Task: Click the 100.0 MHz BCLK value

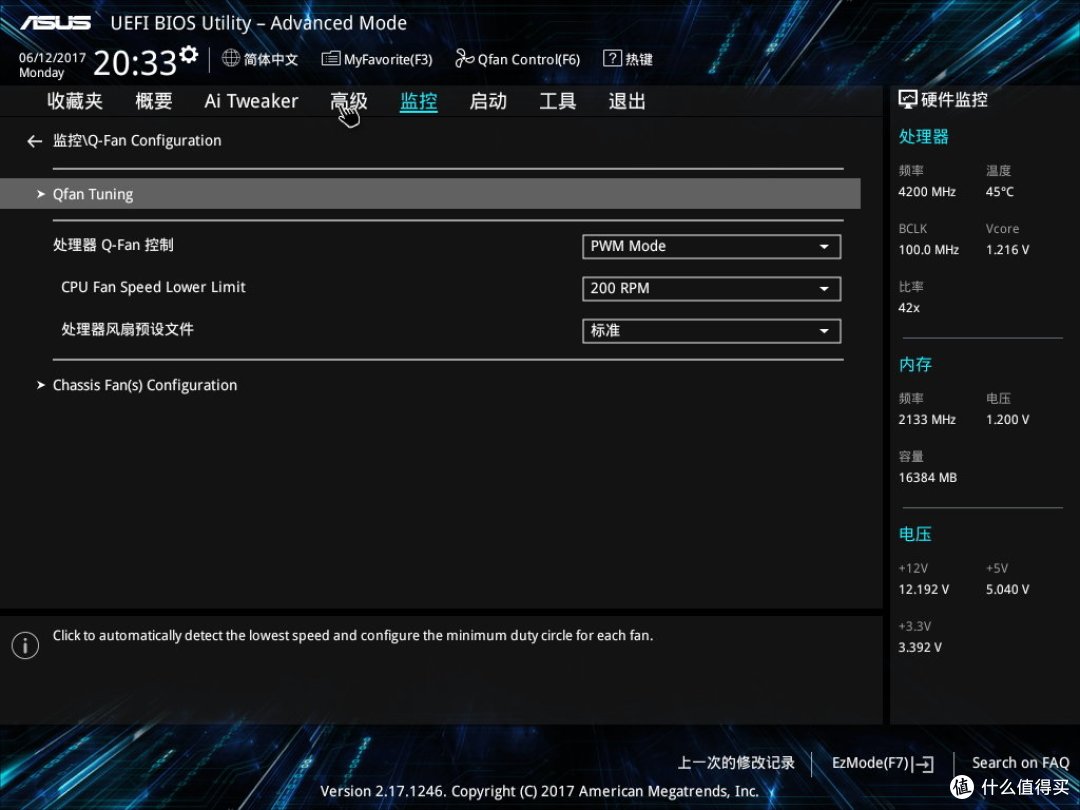Action: (928, 250)
